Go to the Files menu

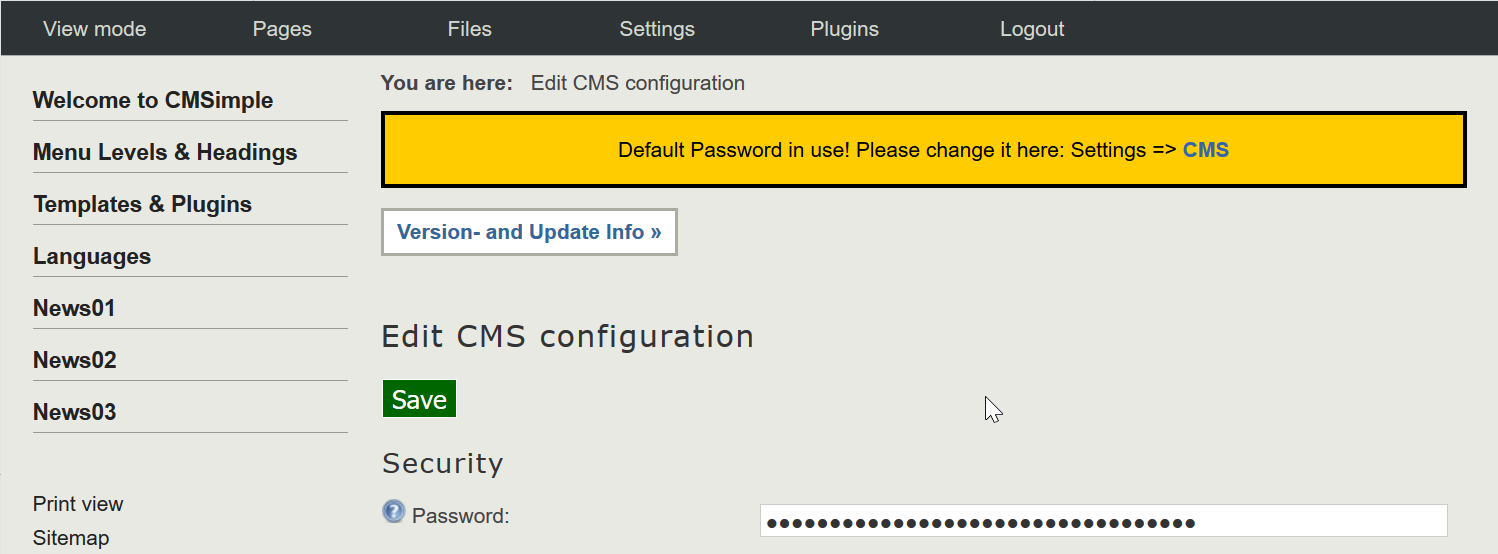click(469, 29)
